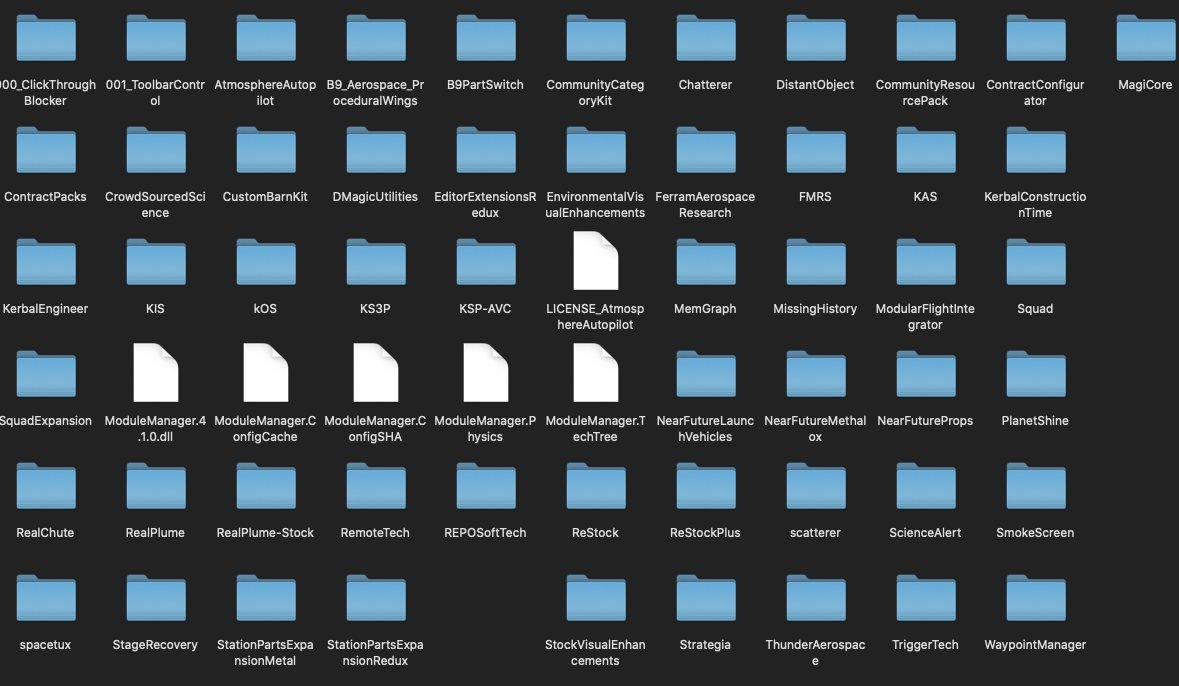Click the ThunderAerospace folder icon
Image resolution: width=1179 pixels, height=686 pixels.
(x=816, y=598)
